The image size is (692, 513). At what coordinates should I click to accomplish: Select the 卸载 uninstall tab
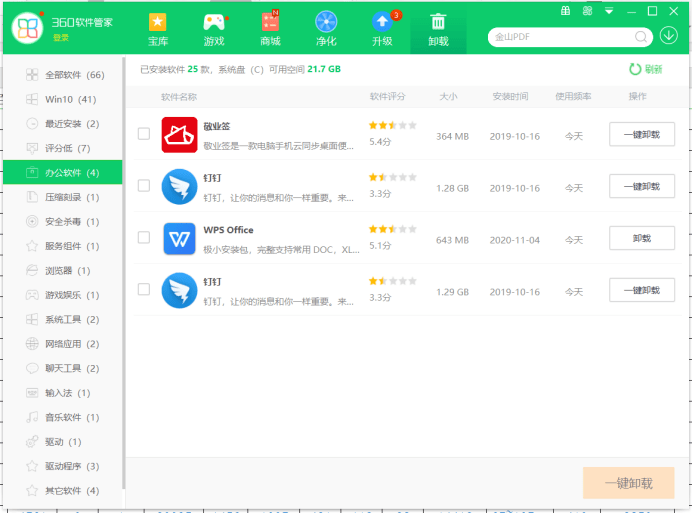(438, 30)
